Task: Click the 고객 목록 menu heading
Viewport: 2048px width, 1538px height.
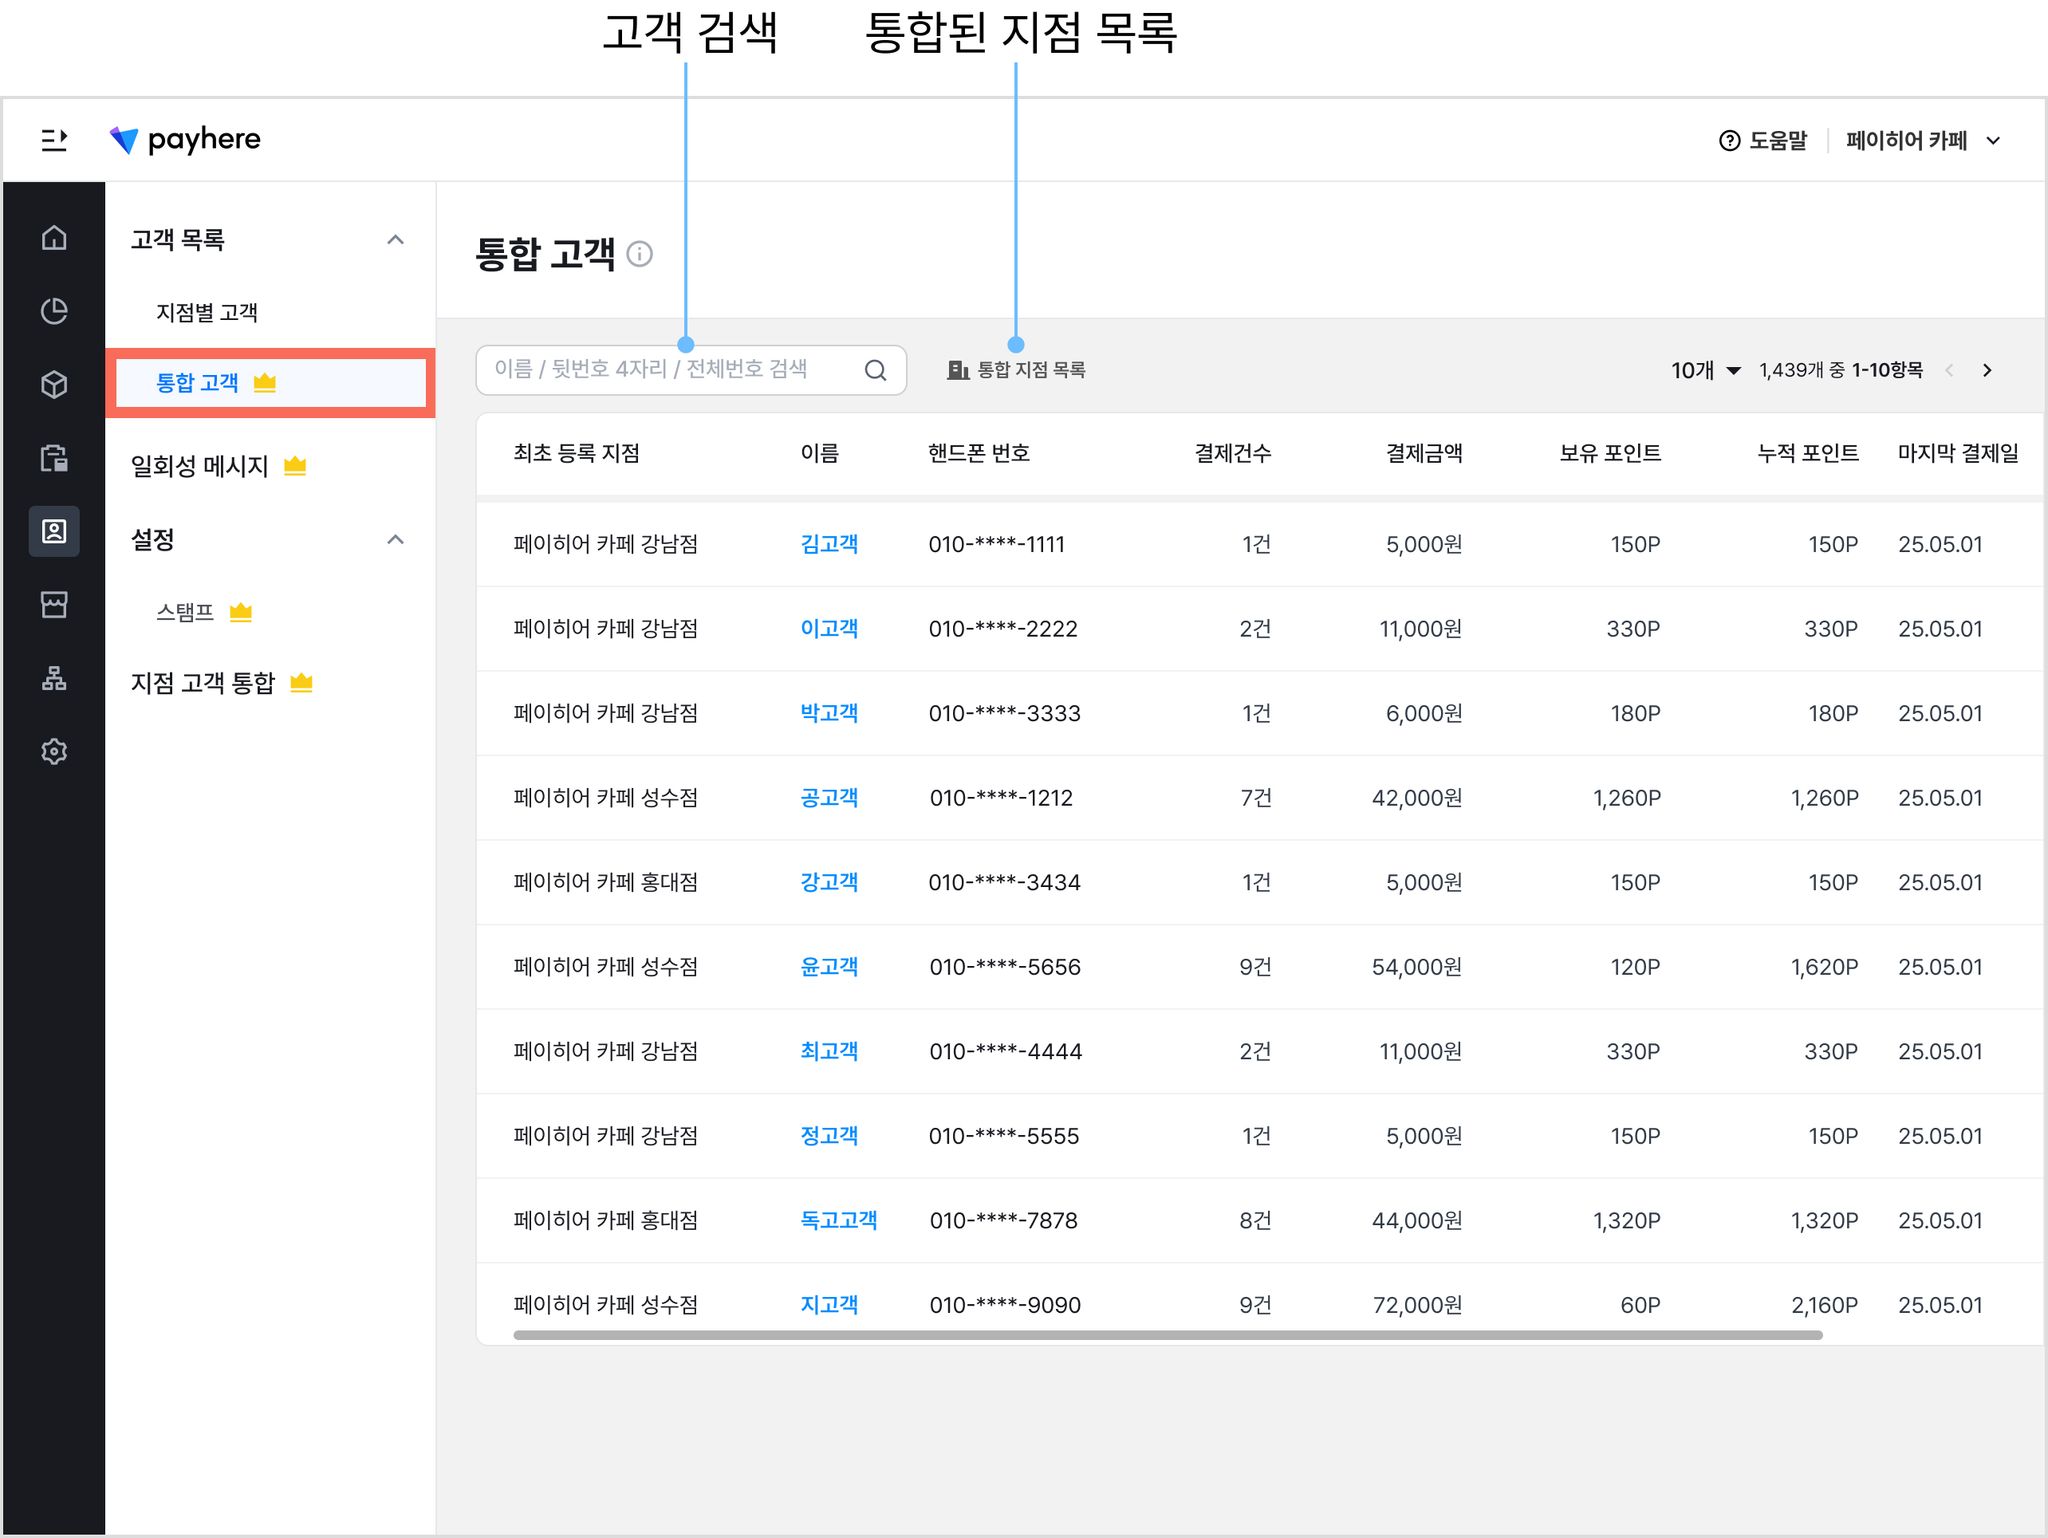Action: click(x=178, y=240)
